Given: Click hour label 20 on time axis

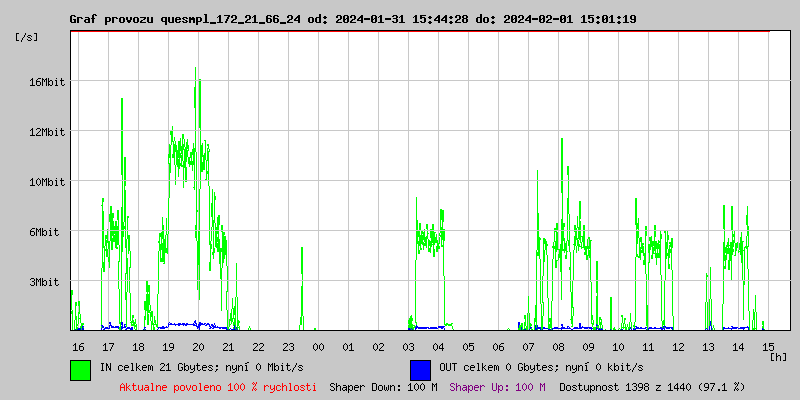Looking at the screenshot, I should click(x=199, y=347).
